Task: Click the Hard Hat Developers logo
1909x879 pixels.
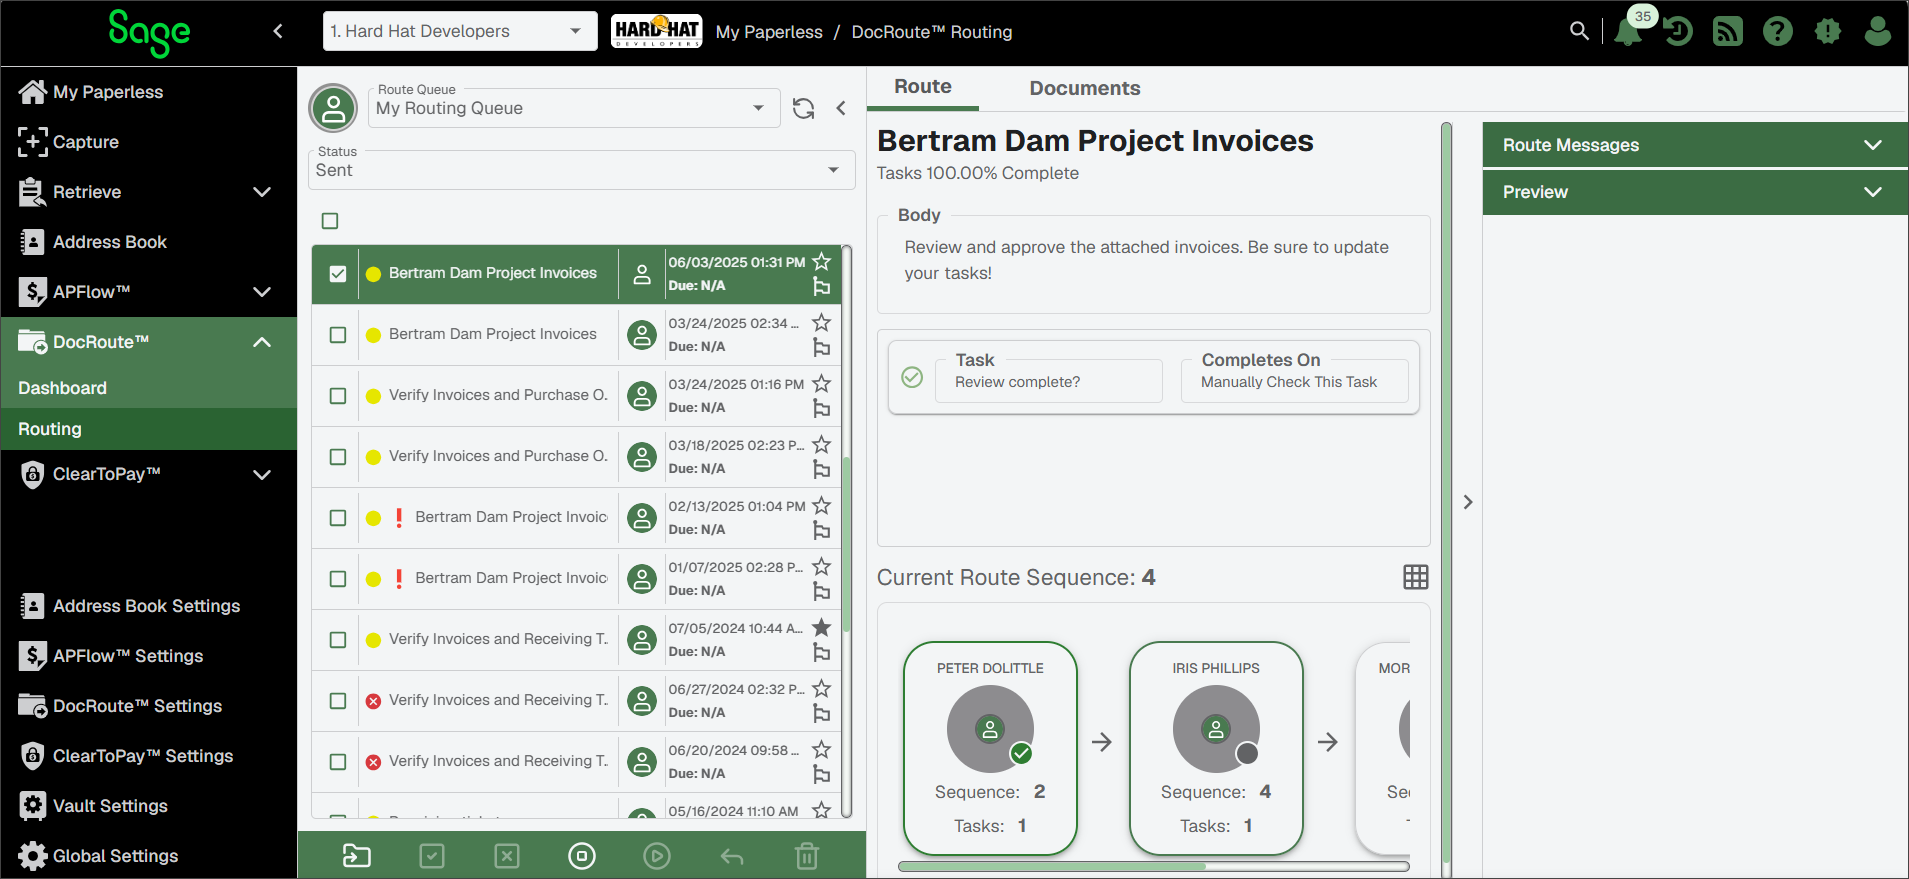Action: 657,31
